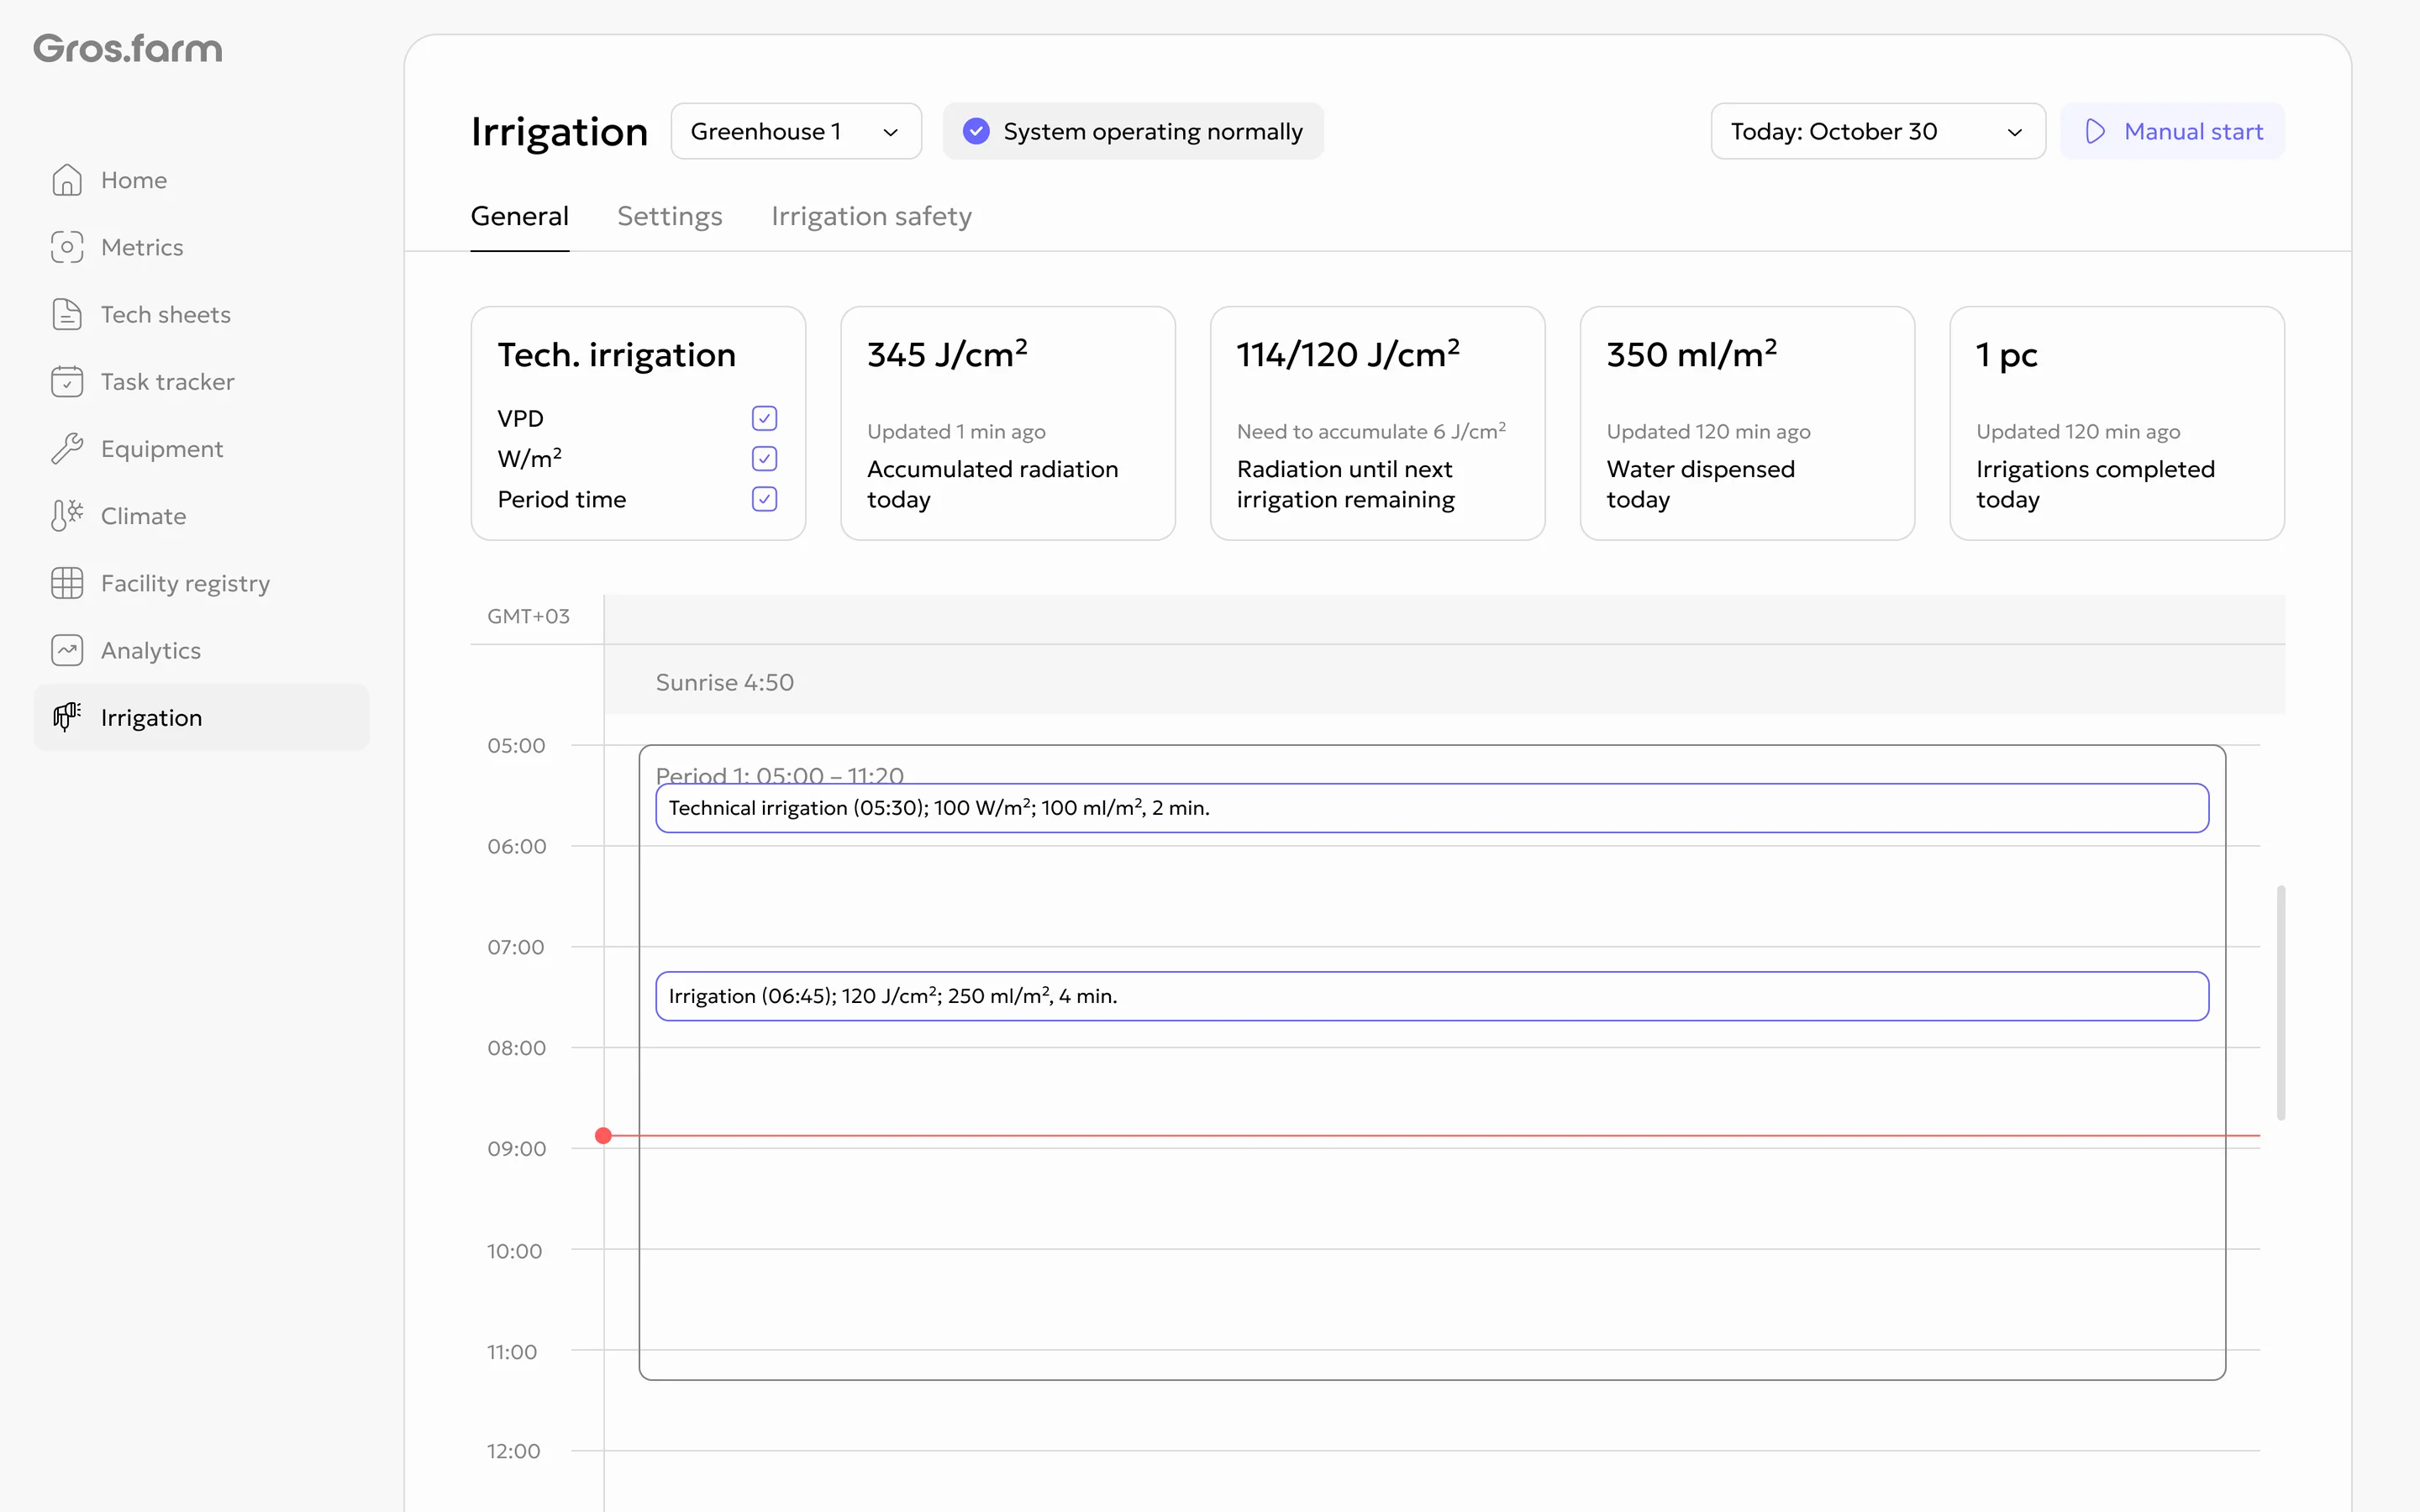Open Tech sheets in the sidebar
This screenshot has width=2420, height=1512.
pyautogui.click(x=201, y=314)
